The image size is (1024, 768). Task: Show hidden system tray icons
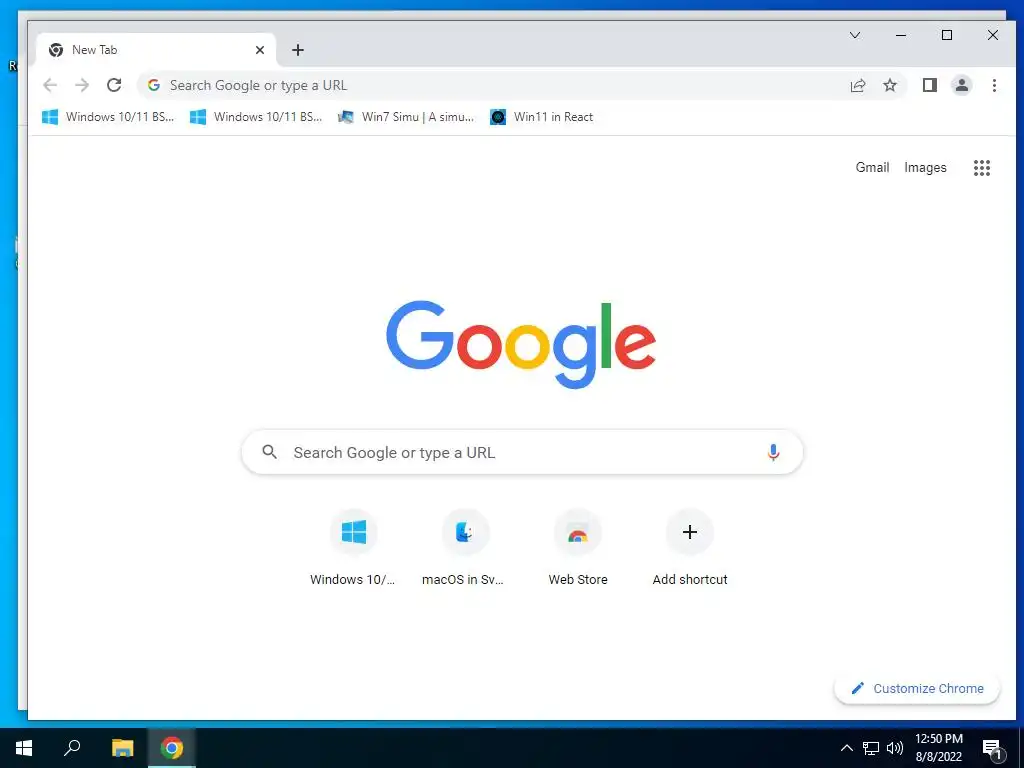pyautogui.click(x=846, y=748)
